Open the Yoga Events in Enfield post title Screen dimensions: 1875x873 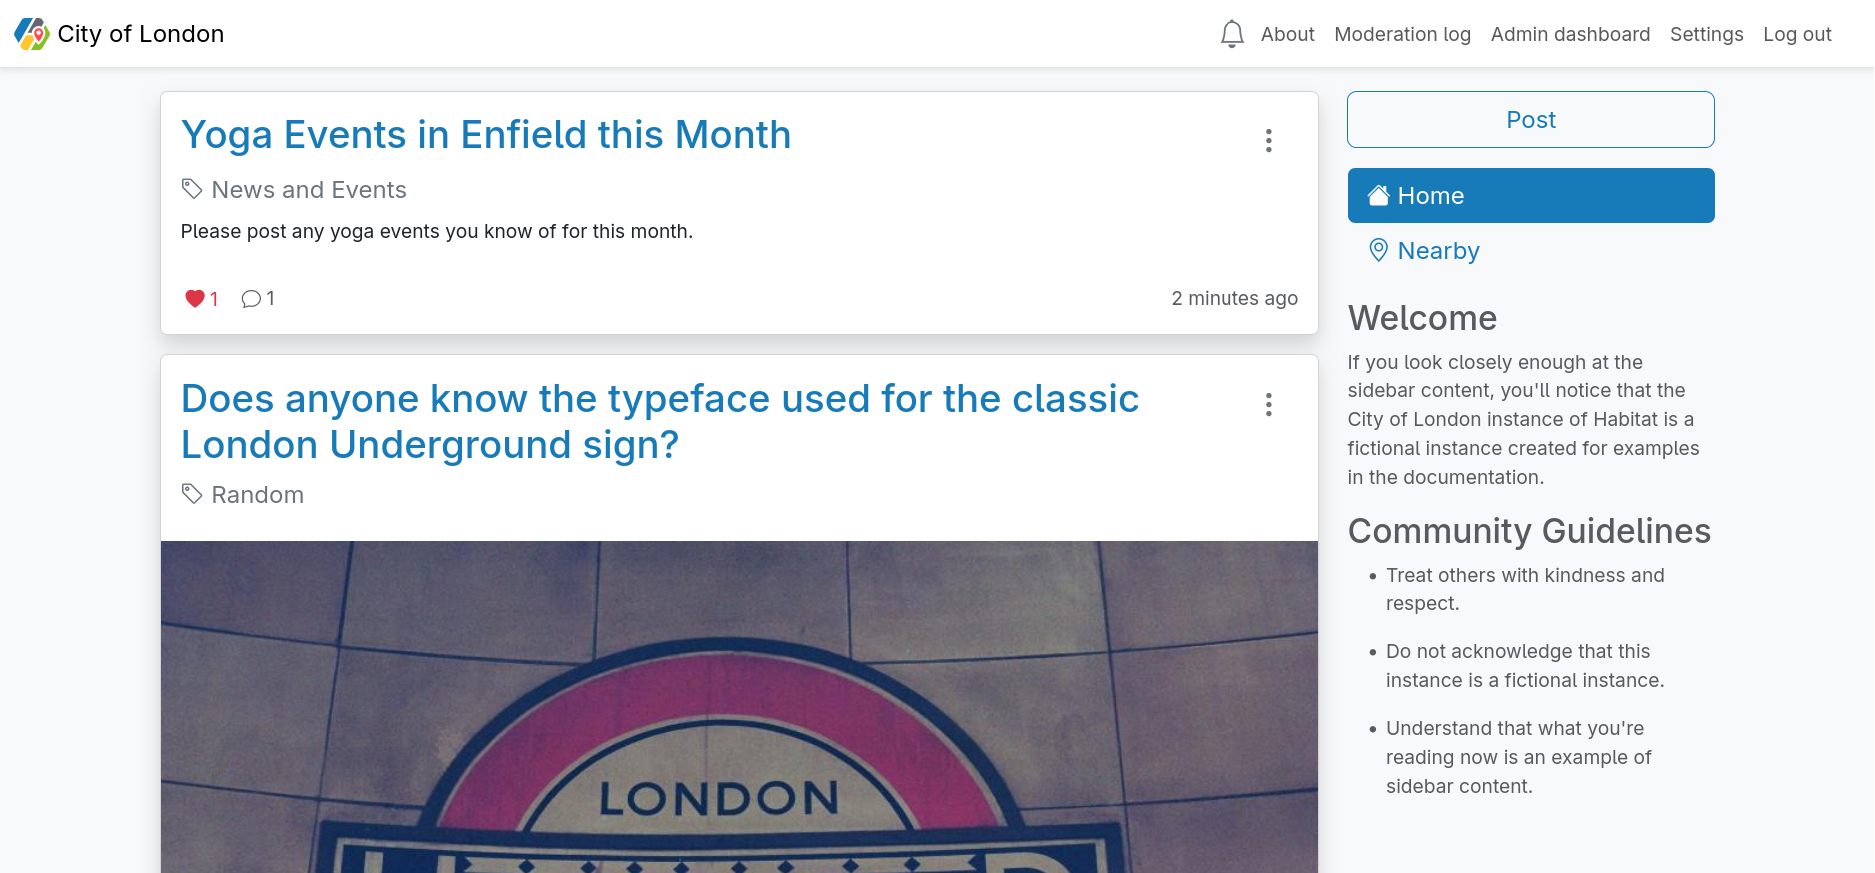(486, 135)
